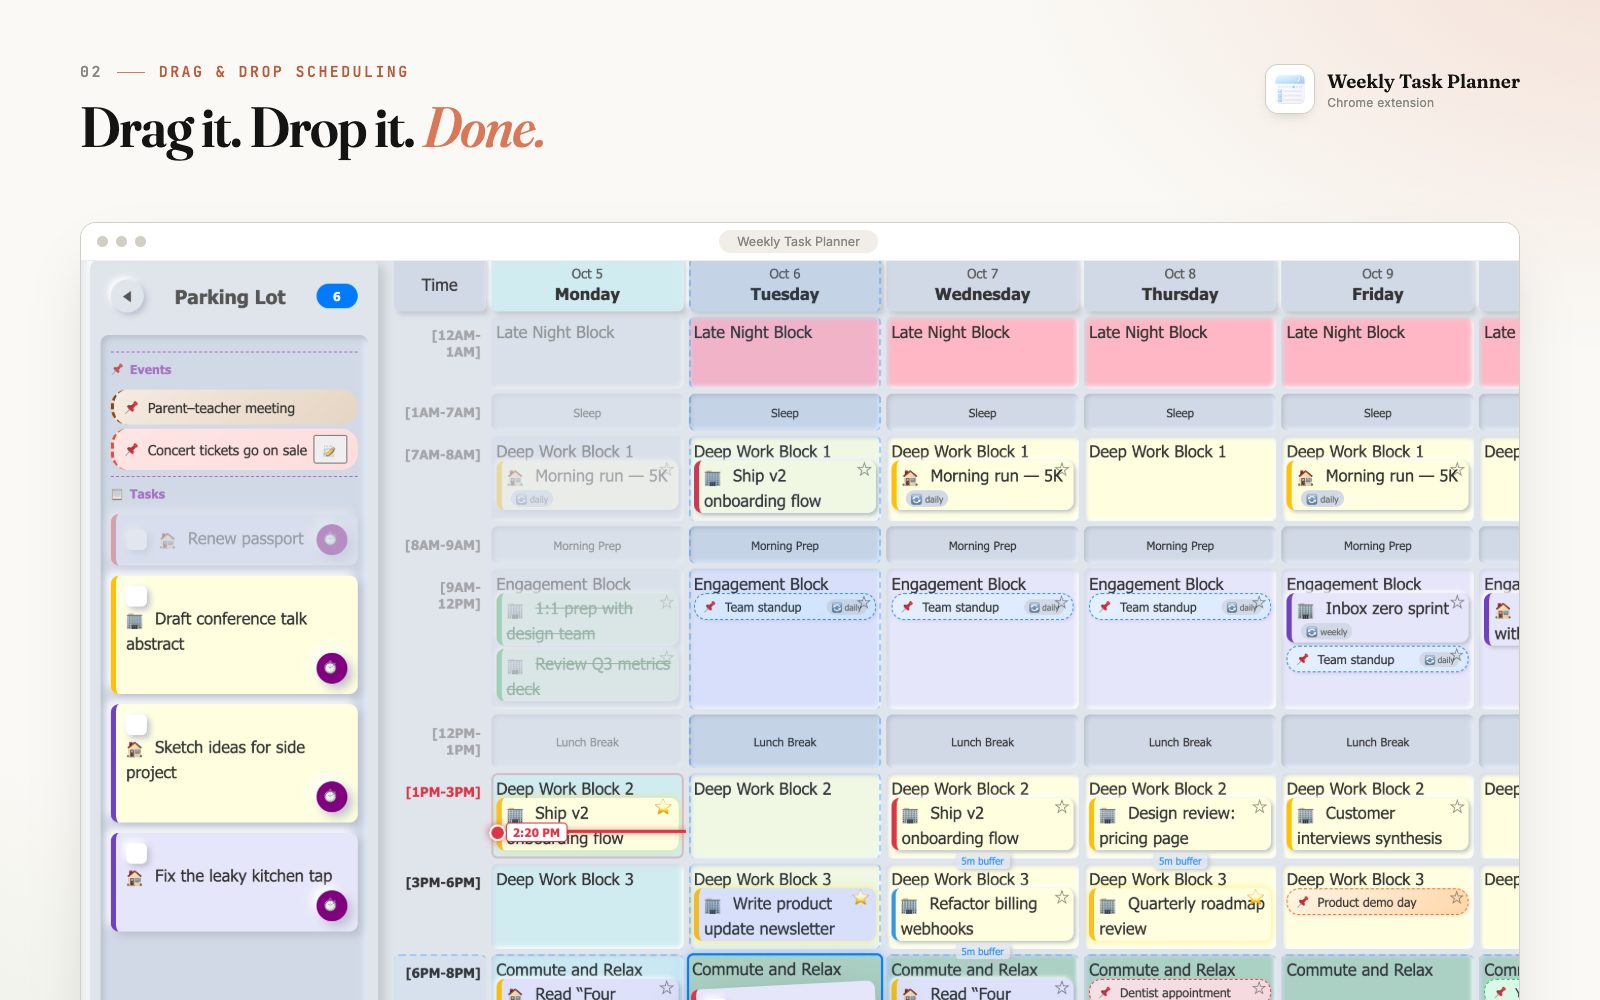
Task: Click daily badge on Wednesday's Morning run
Action: click(x=928, y=499)
